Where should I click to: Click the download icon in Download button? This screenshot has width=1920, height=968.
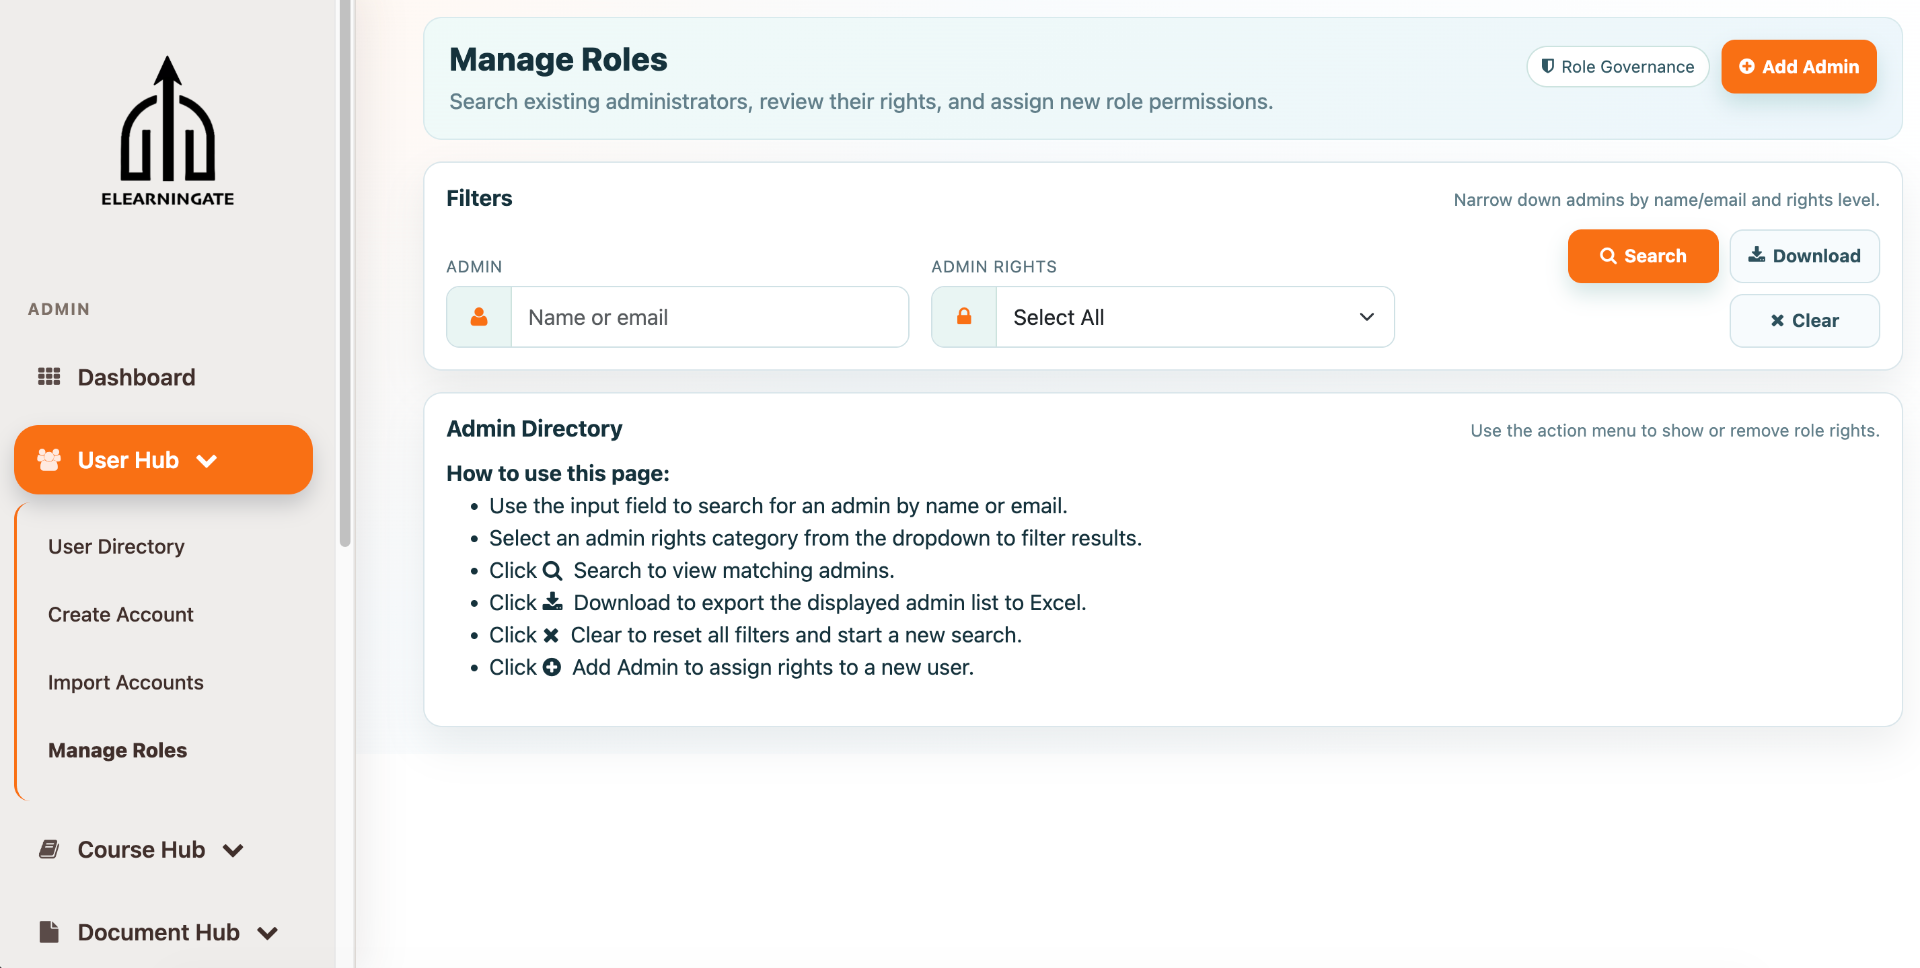tap(1756, 255)
